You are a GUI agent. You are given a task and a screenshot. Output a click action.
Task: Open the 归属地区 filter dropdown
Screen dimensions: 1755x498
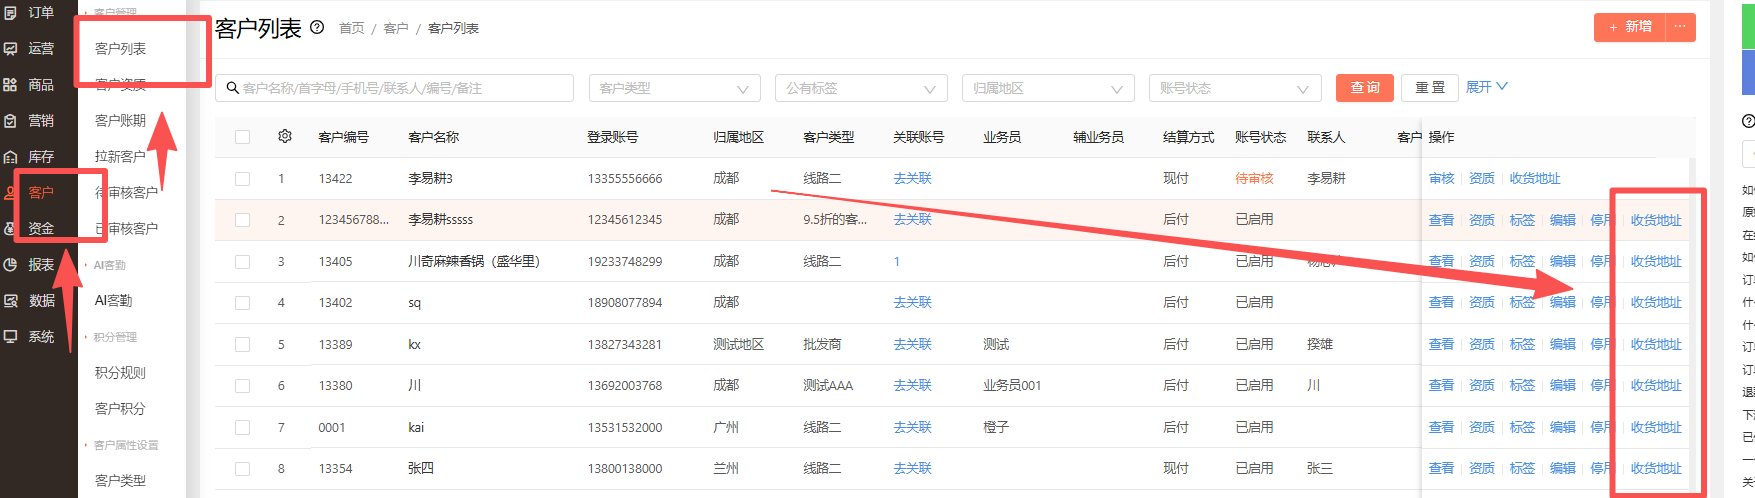1048,88
